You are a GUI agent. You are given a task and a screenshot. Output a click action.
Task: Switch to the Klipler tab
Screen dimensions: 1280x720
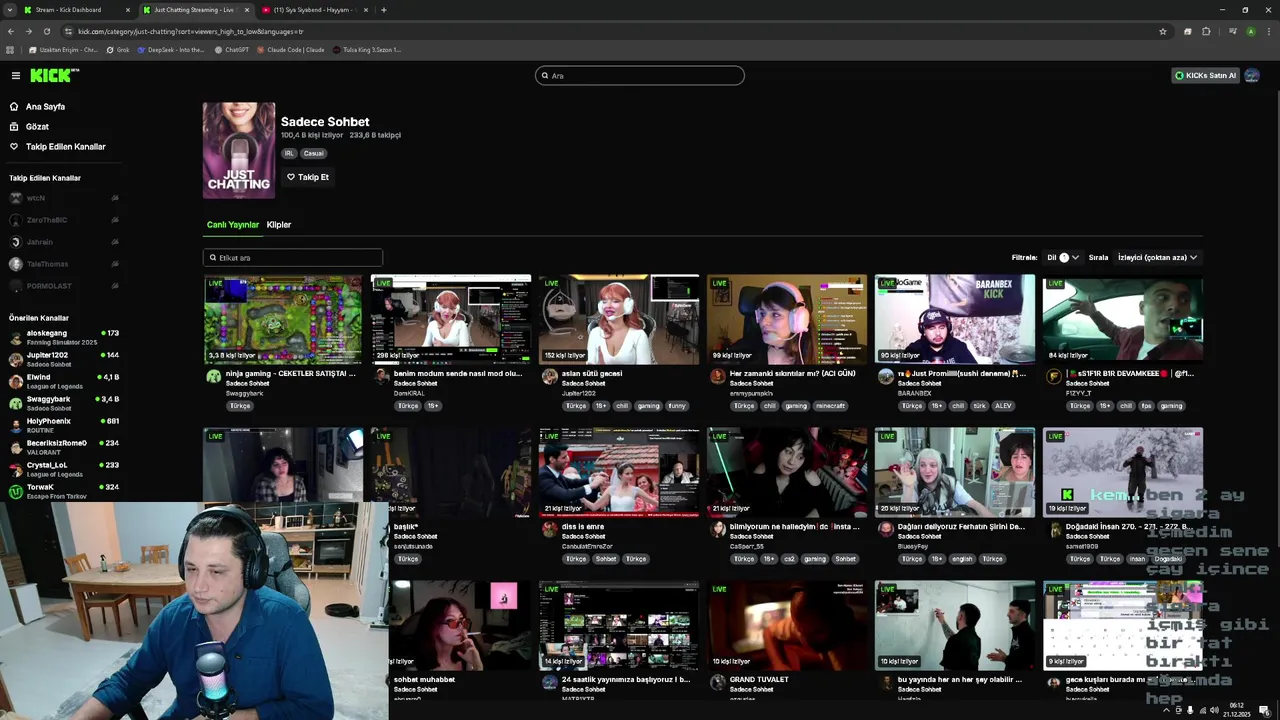[x=279, y=225]
